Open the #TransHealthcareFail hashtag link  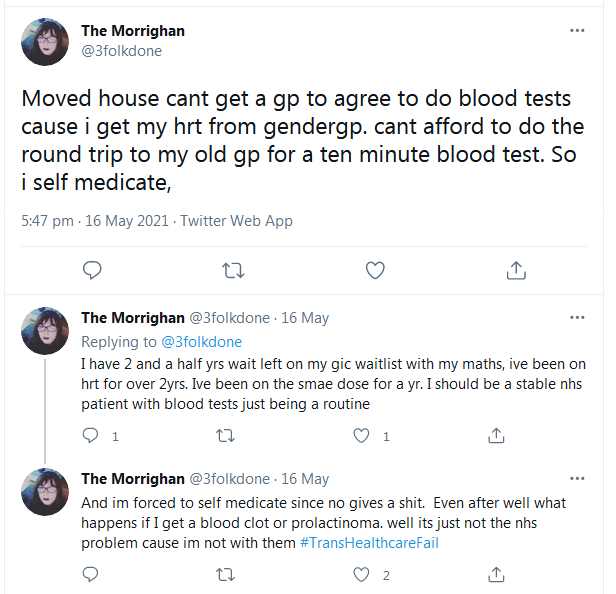369,543
